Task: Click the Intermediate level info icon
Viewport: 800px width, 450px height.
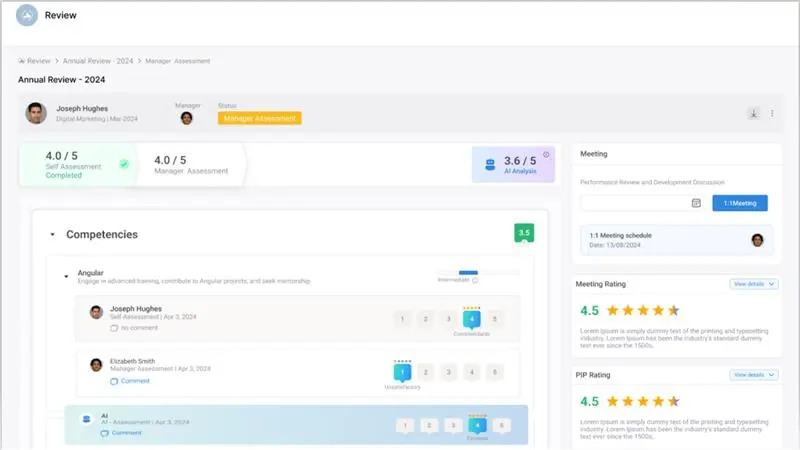Action: pyautogui.click(x=475, y=281)
